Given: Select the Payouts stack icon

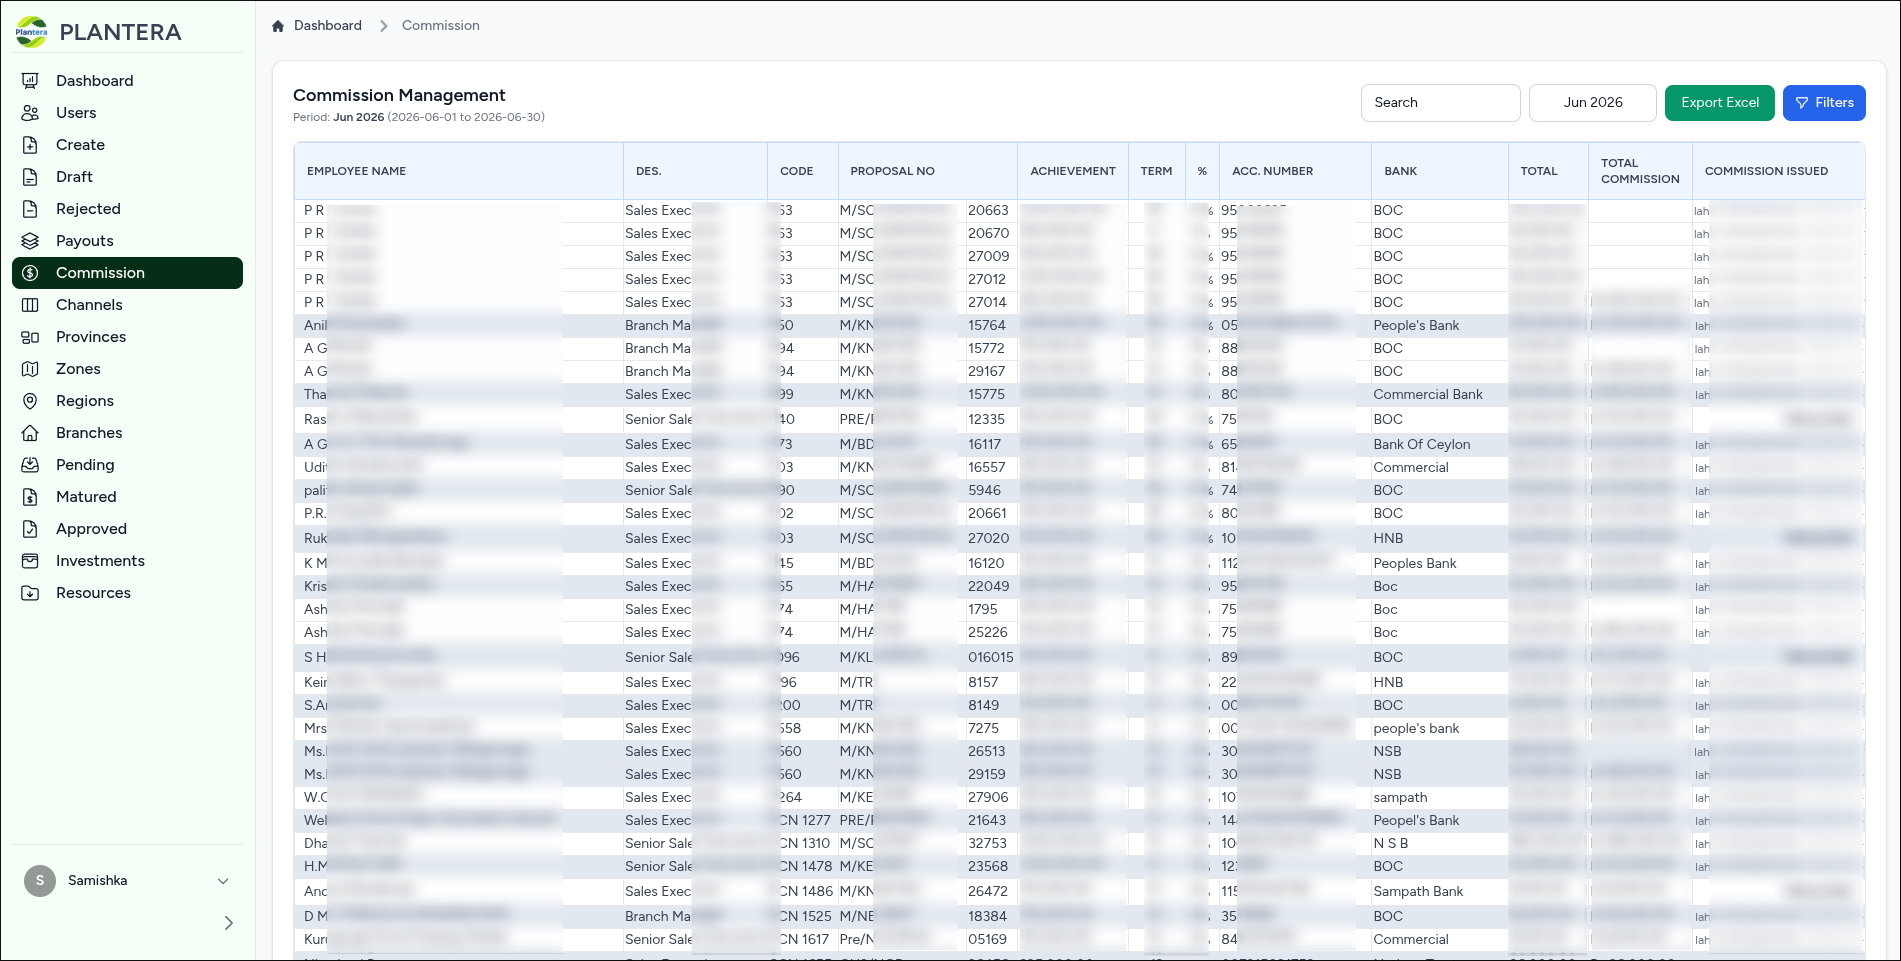Looking at the screenshot, I should coord(31,241).
